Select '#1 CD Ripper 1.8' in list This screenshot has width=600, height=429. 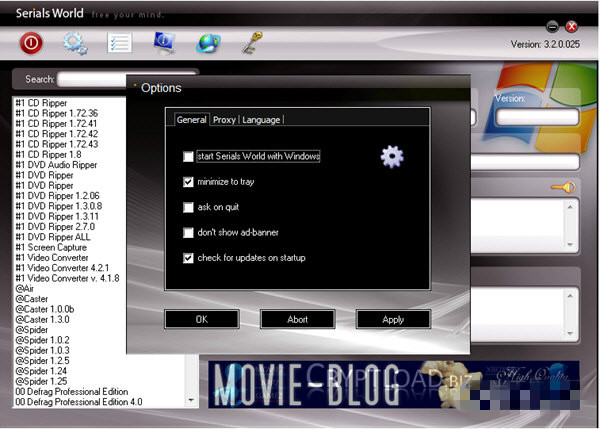point(48,155)
